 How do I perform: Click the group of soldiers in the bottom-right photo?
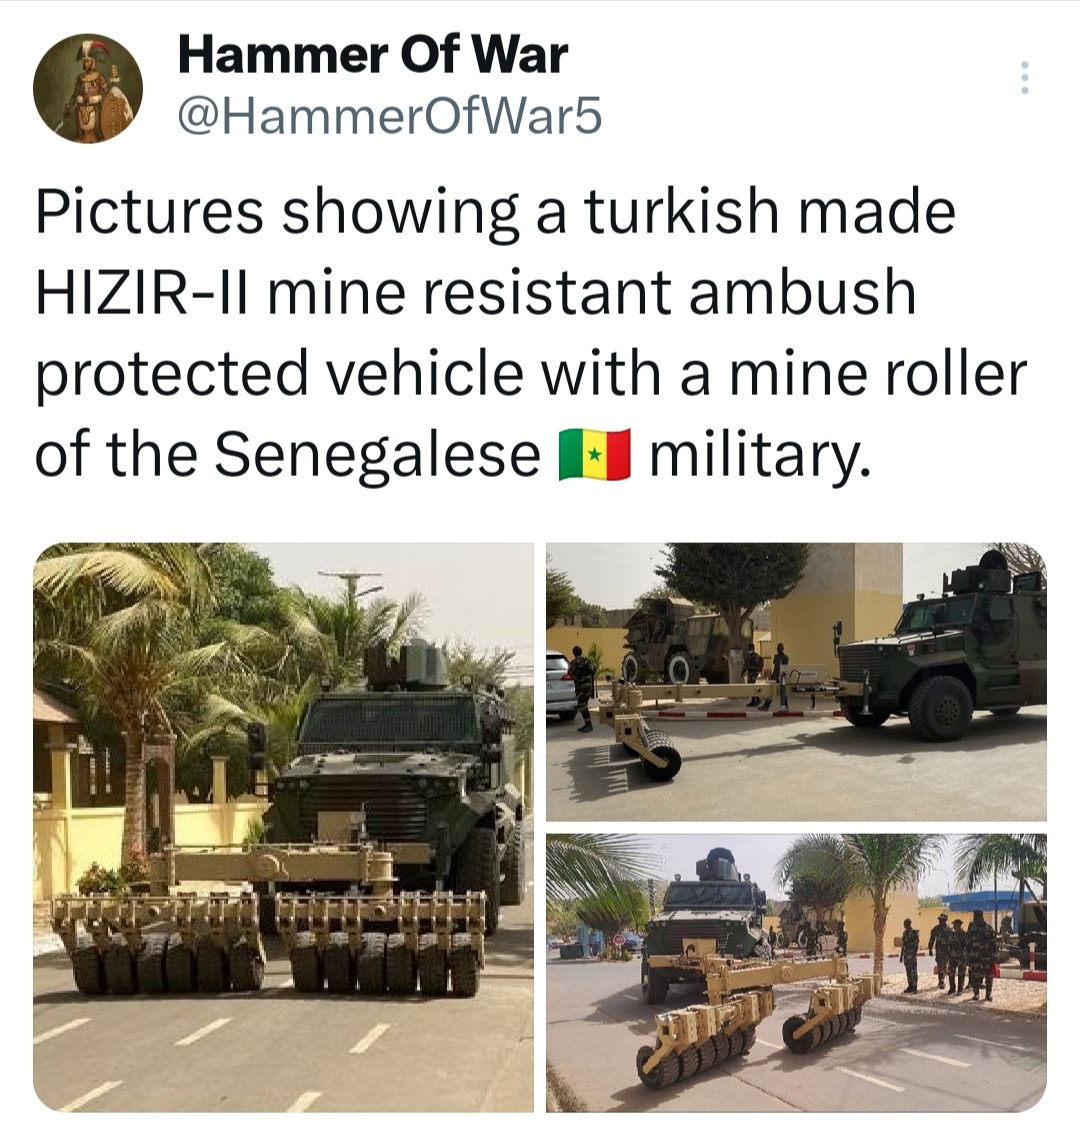[952, 952]
